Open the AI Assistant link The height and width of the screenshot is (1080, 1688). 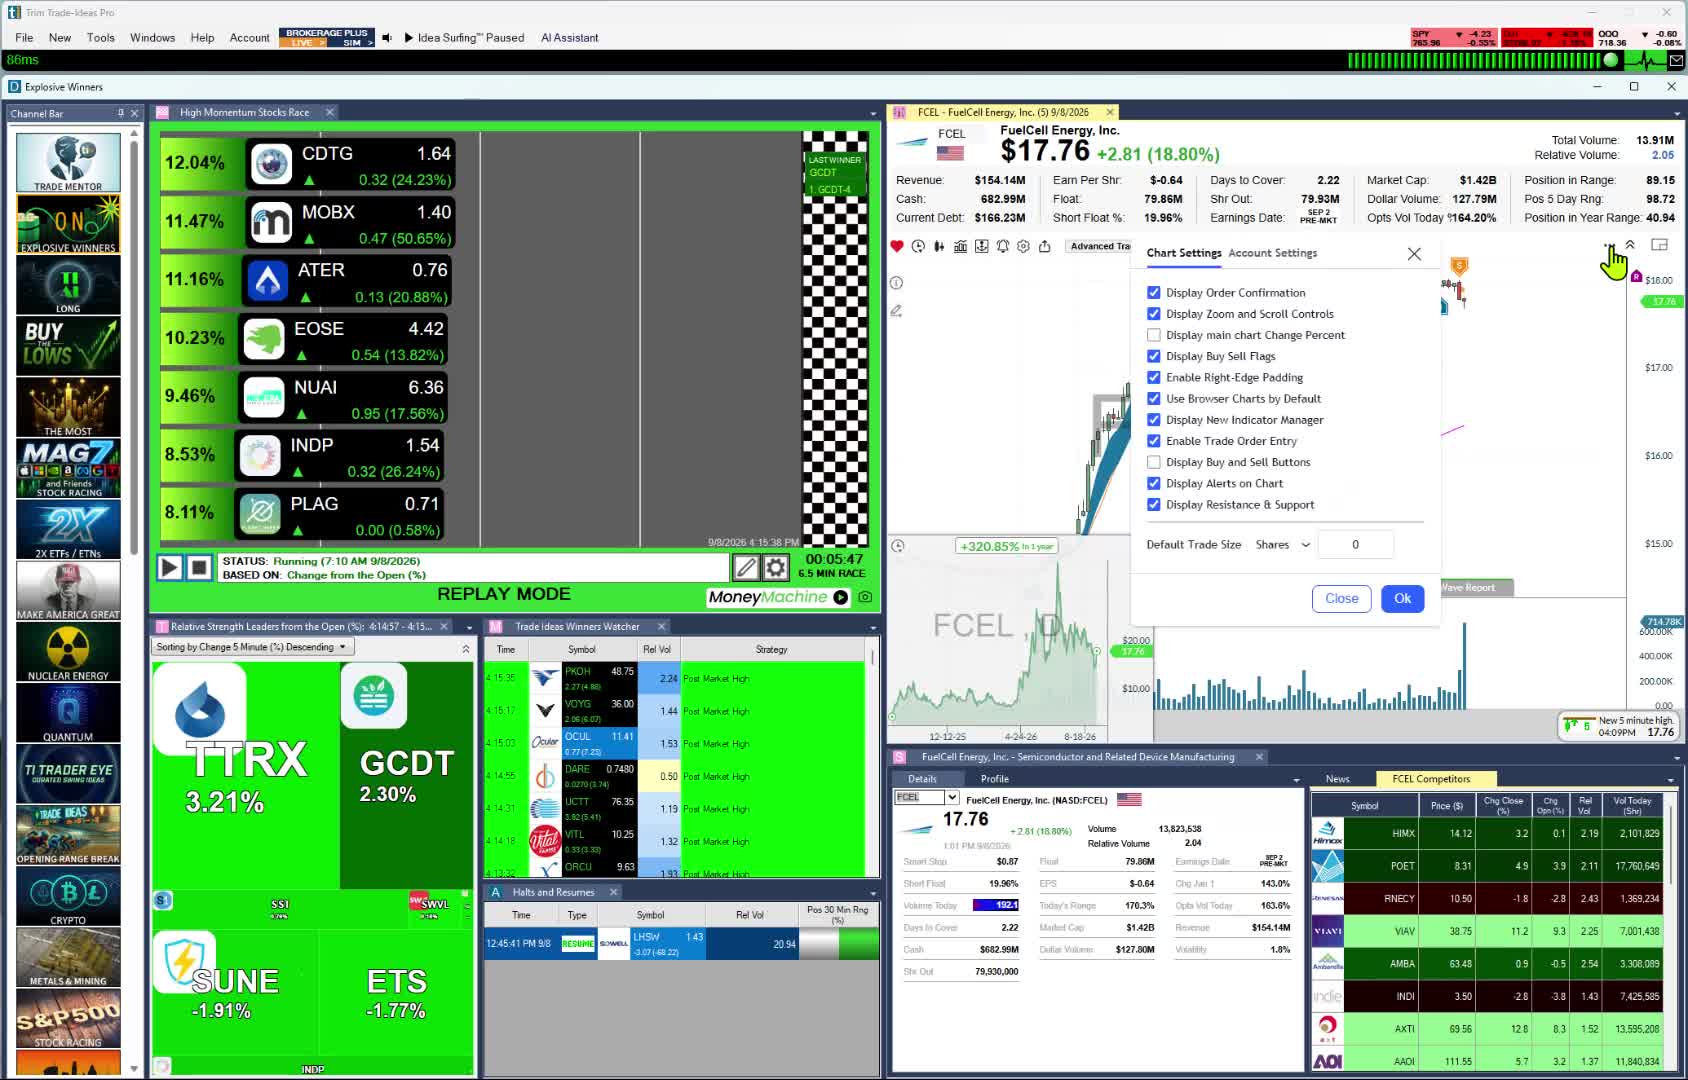pos(569,38)
